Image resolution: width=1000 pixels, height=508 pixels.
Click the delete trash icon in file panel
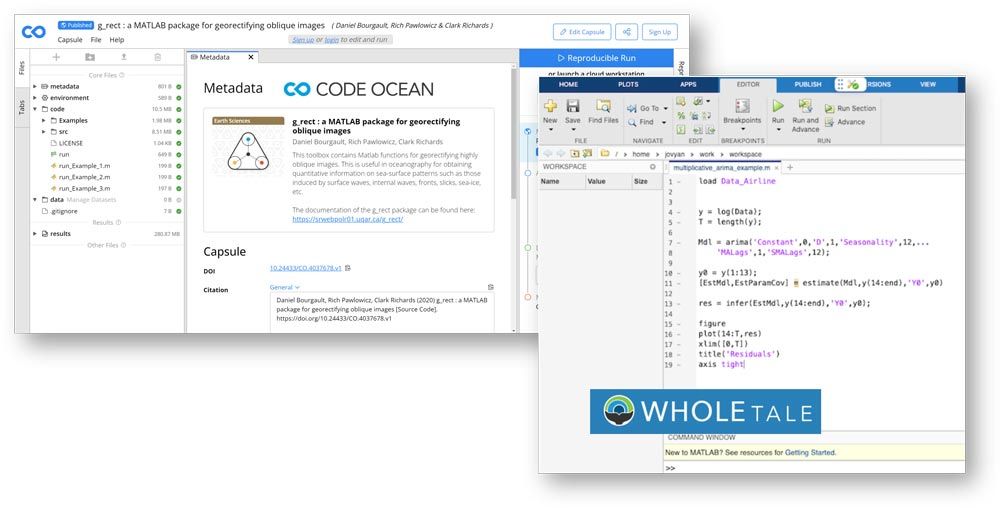tap(157, 58)
